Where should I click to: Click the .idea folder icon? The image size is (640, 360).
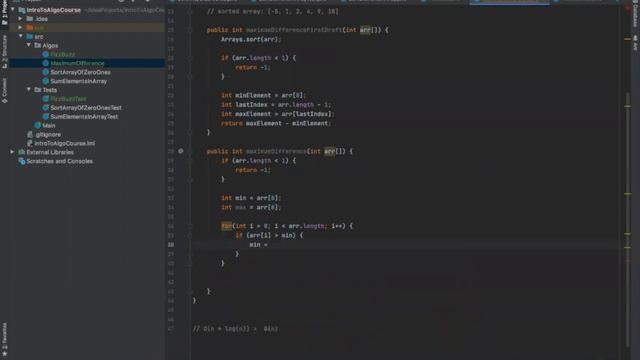(30, 18)
